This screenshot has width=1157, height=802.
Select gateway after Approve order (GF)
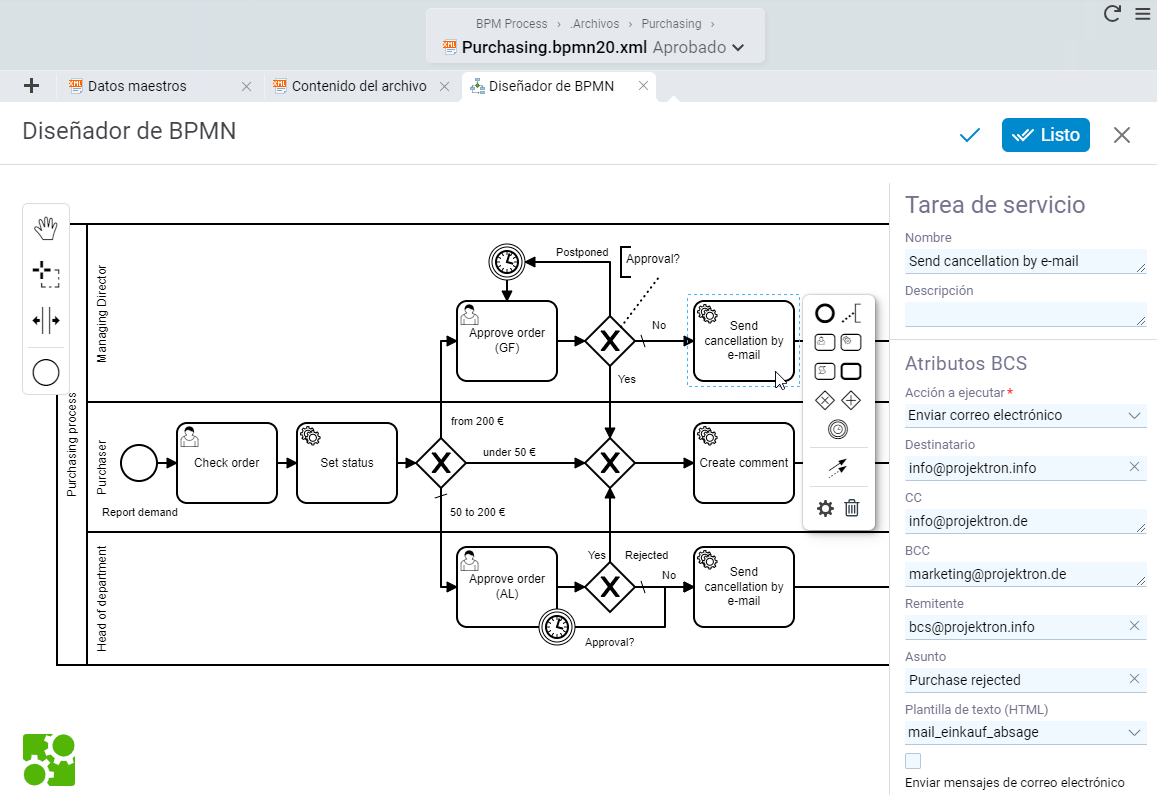click(x=609, y=341)
